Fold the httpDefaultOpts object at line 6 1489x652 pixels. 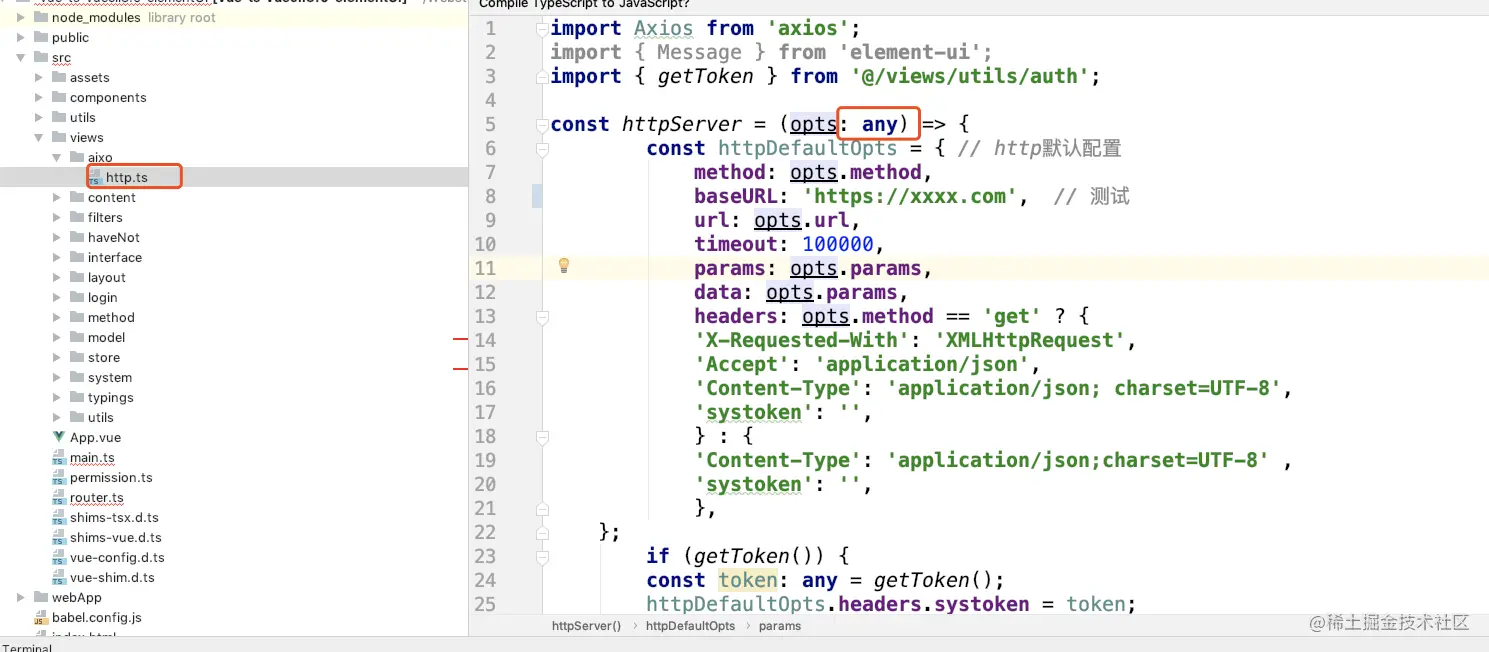tap(542, 149)
